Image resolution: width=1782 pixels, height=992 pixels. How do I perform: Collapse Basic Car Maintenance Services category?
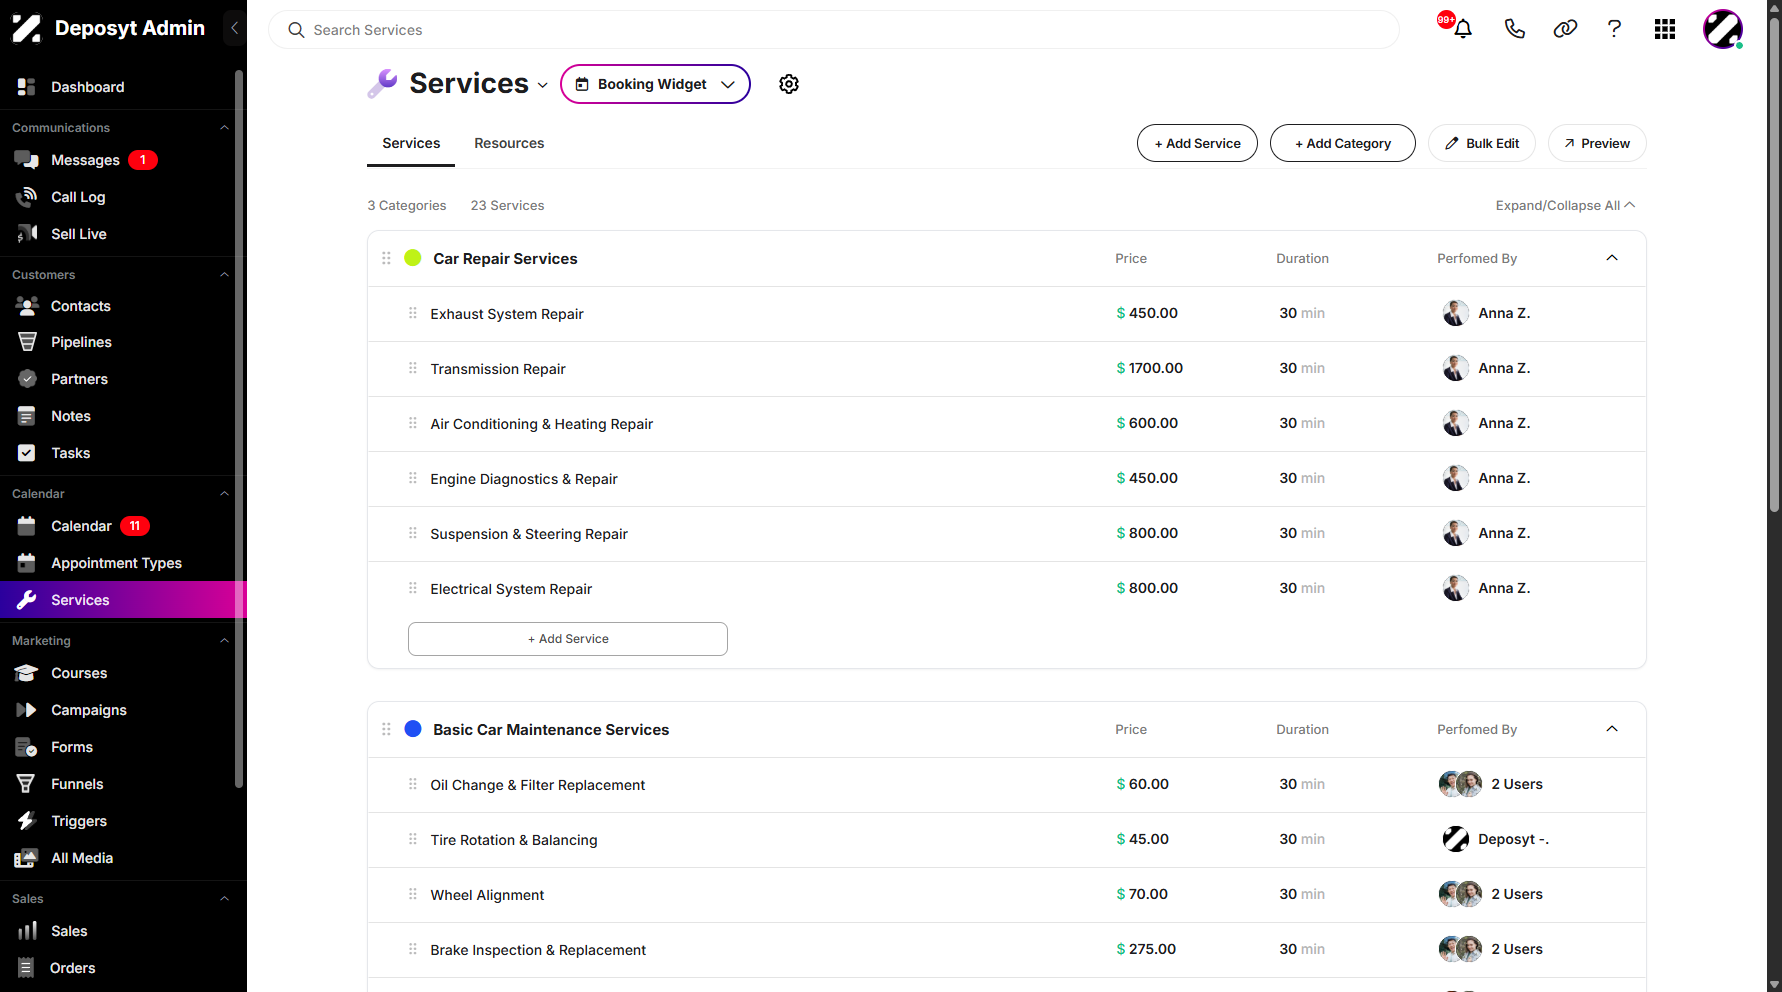click(1612, 729)
